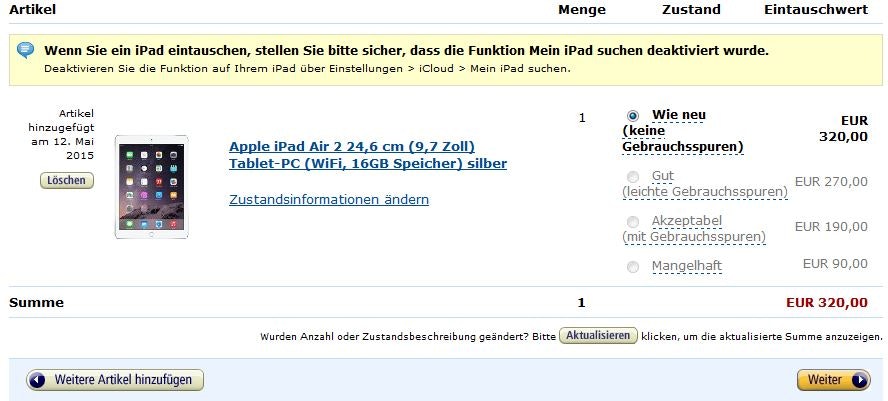
Task: Click '(keine Gebrauchsspuren)' description text
Action: [682, 139]
